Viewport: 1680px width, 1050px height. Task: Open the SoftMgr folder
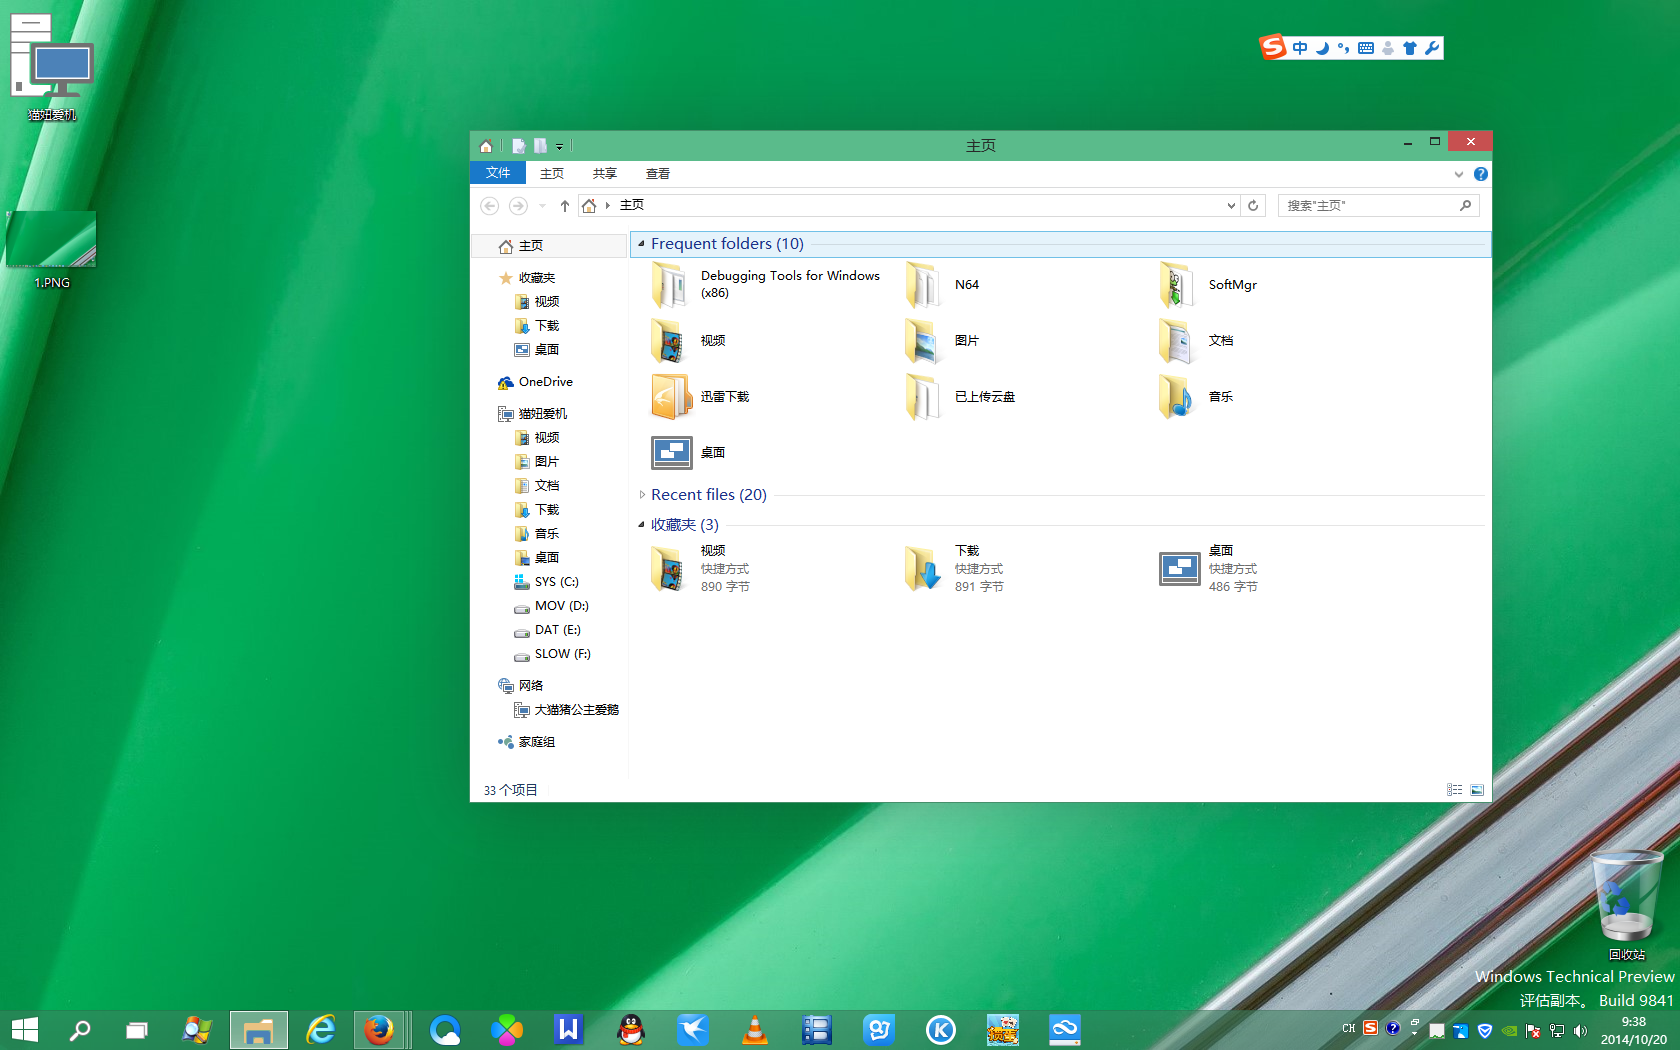tap(1208, 285)
